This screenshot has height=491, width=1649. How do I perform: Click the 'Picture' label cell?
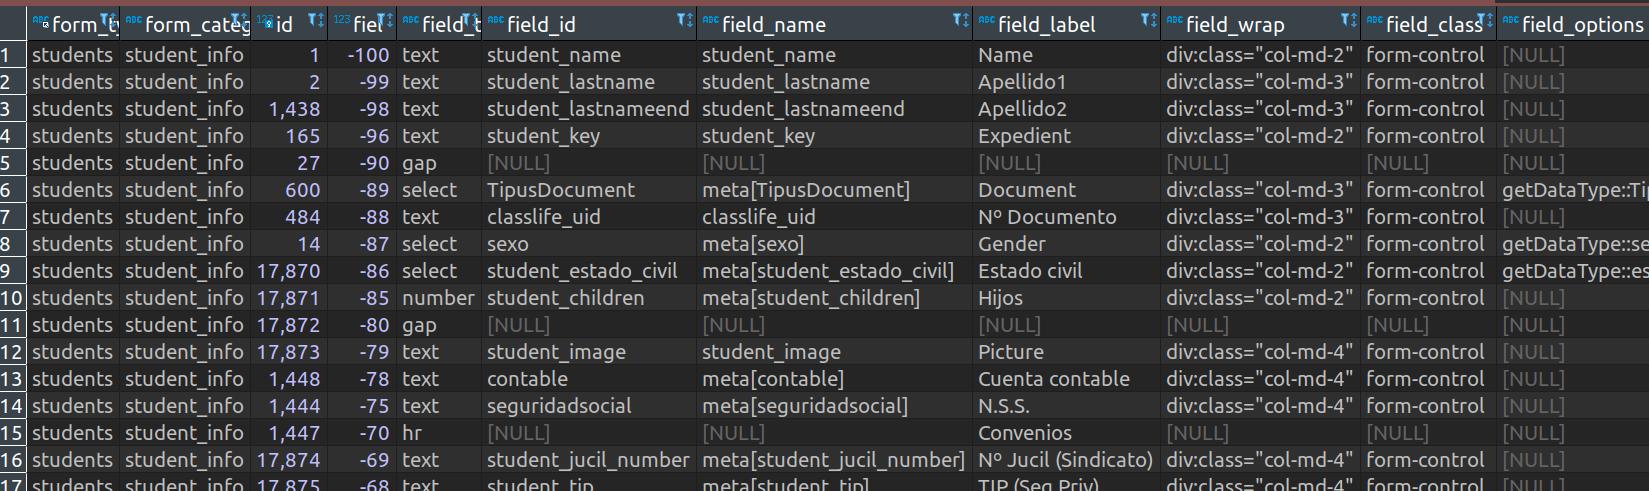coord(1066,352)
